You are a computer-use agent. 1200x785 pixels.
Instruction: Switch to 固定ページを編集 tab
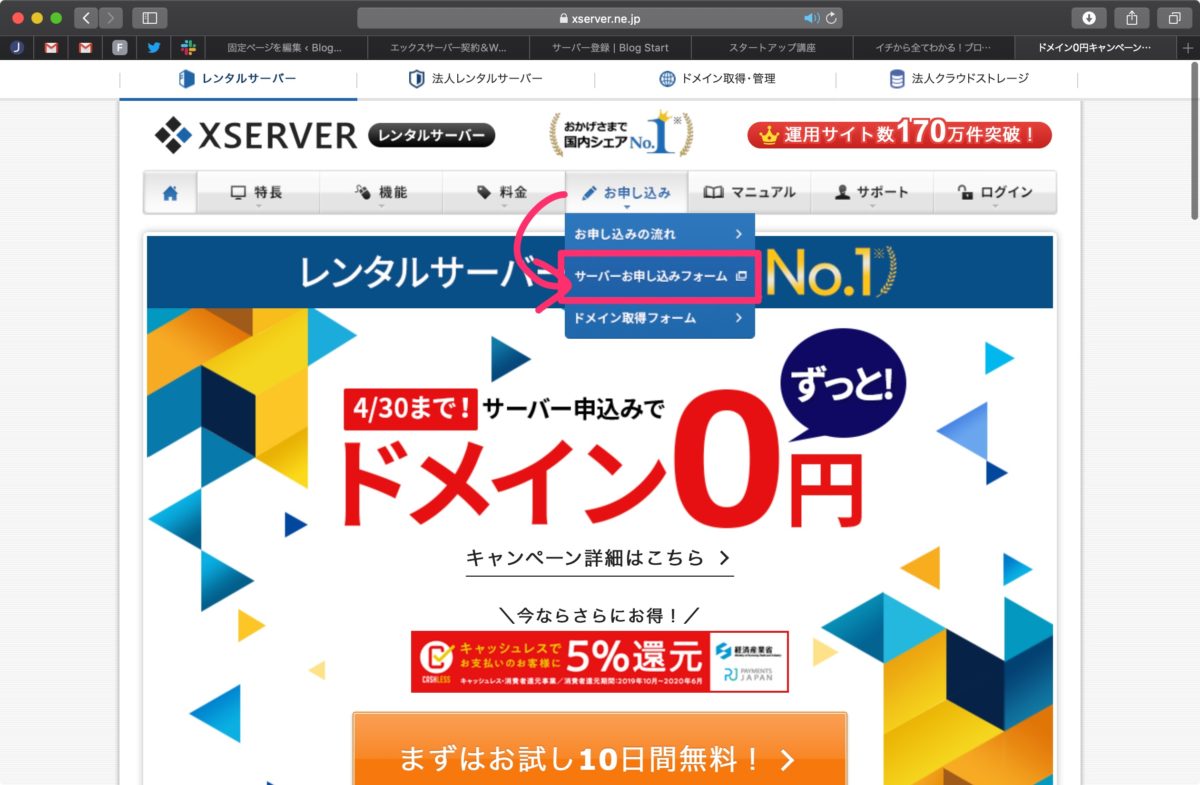[285, 47]
